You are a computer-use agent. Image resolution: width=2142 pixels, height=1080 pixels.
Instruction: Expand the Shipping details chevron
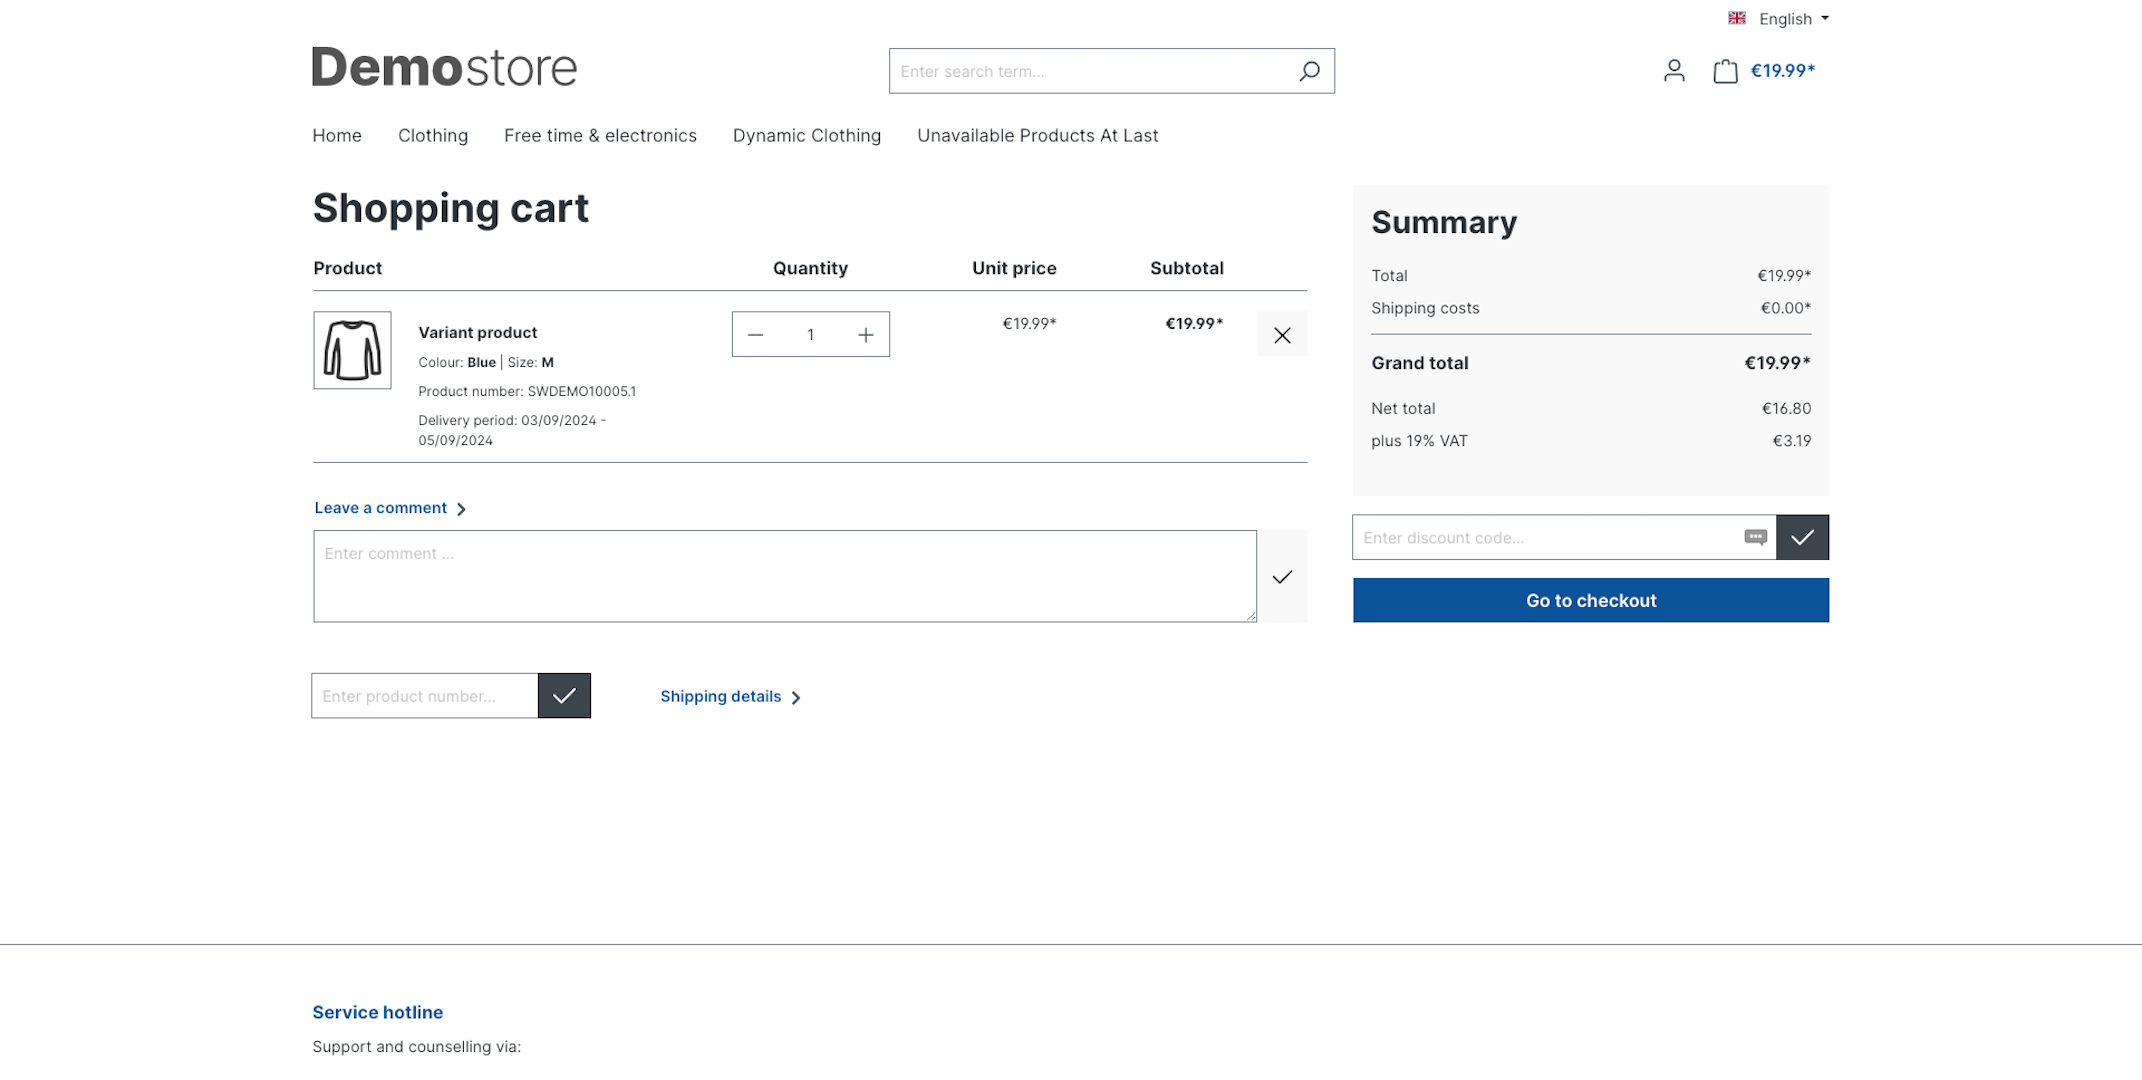pyautogui.click(x=796, y=696)
